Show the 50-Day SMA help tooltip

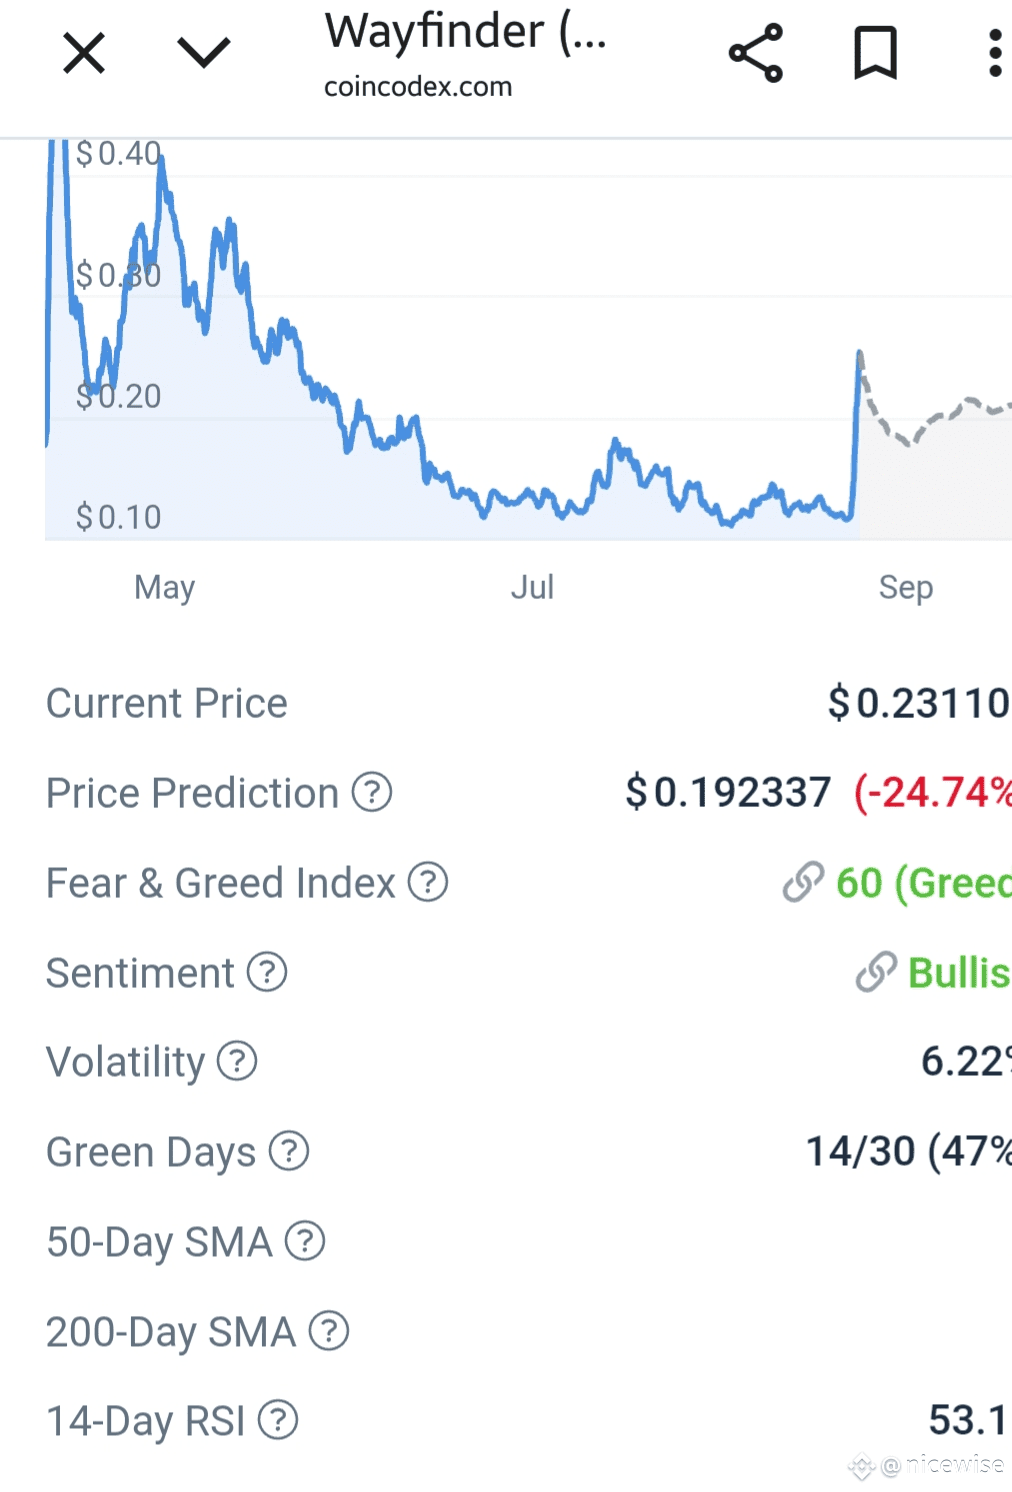point(305,1241)
